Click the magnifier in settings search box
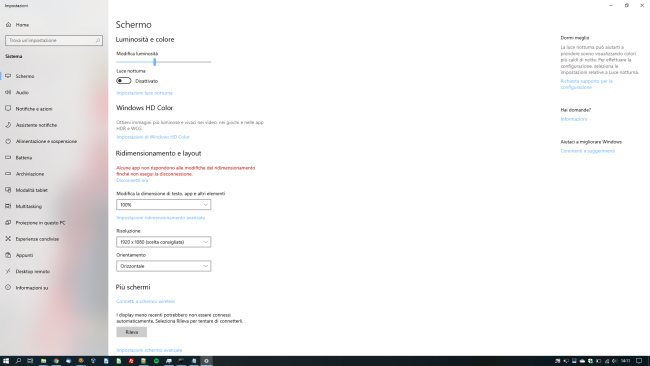Screen dimensions: 650x366 [x=98, y=40]
